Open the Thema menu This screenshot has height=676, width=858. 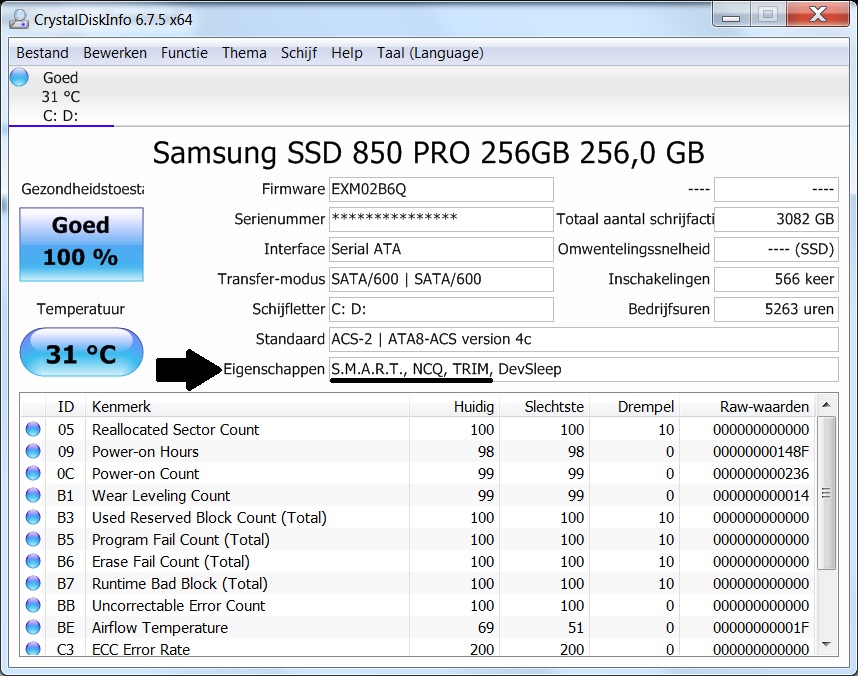(244, 53)
